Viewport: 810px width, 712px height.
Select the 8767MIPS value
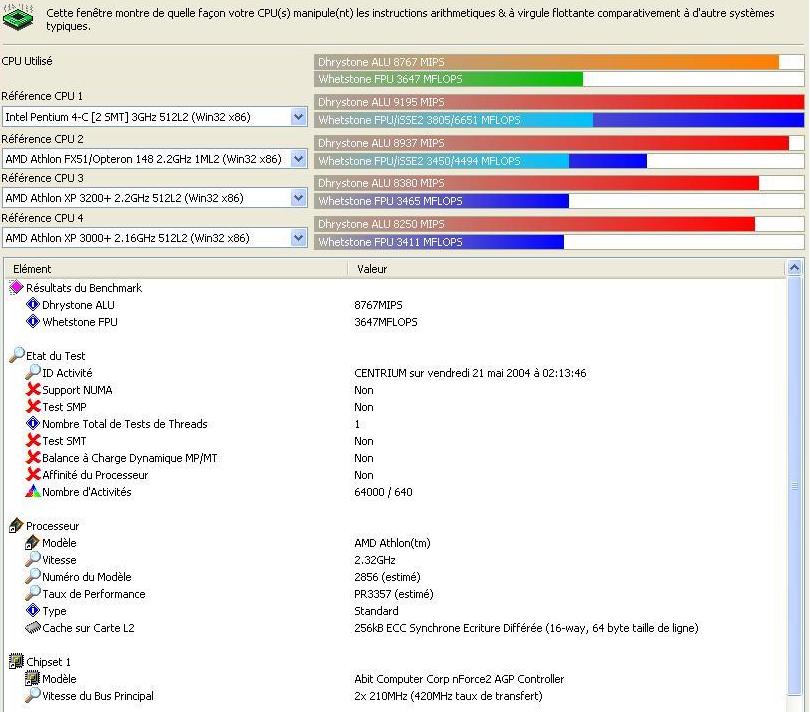(x=378, y=305)
